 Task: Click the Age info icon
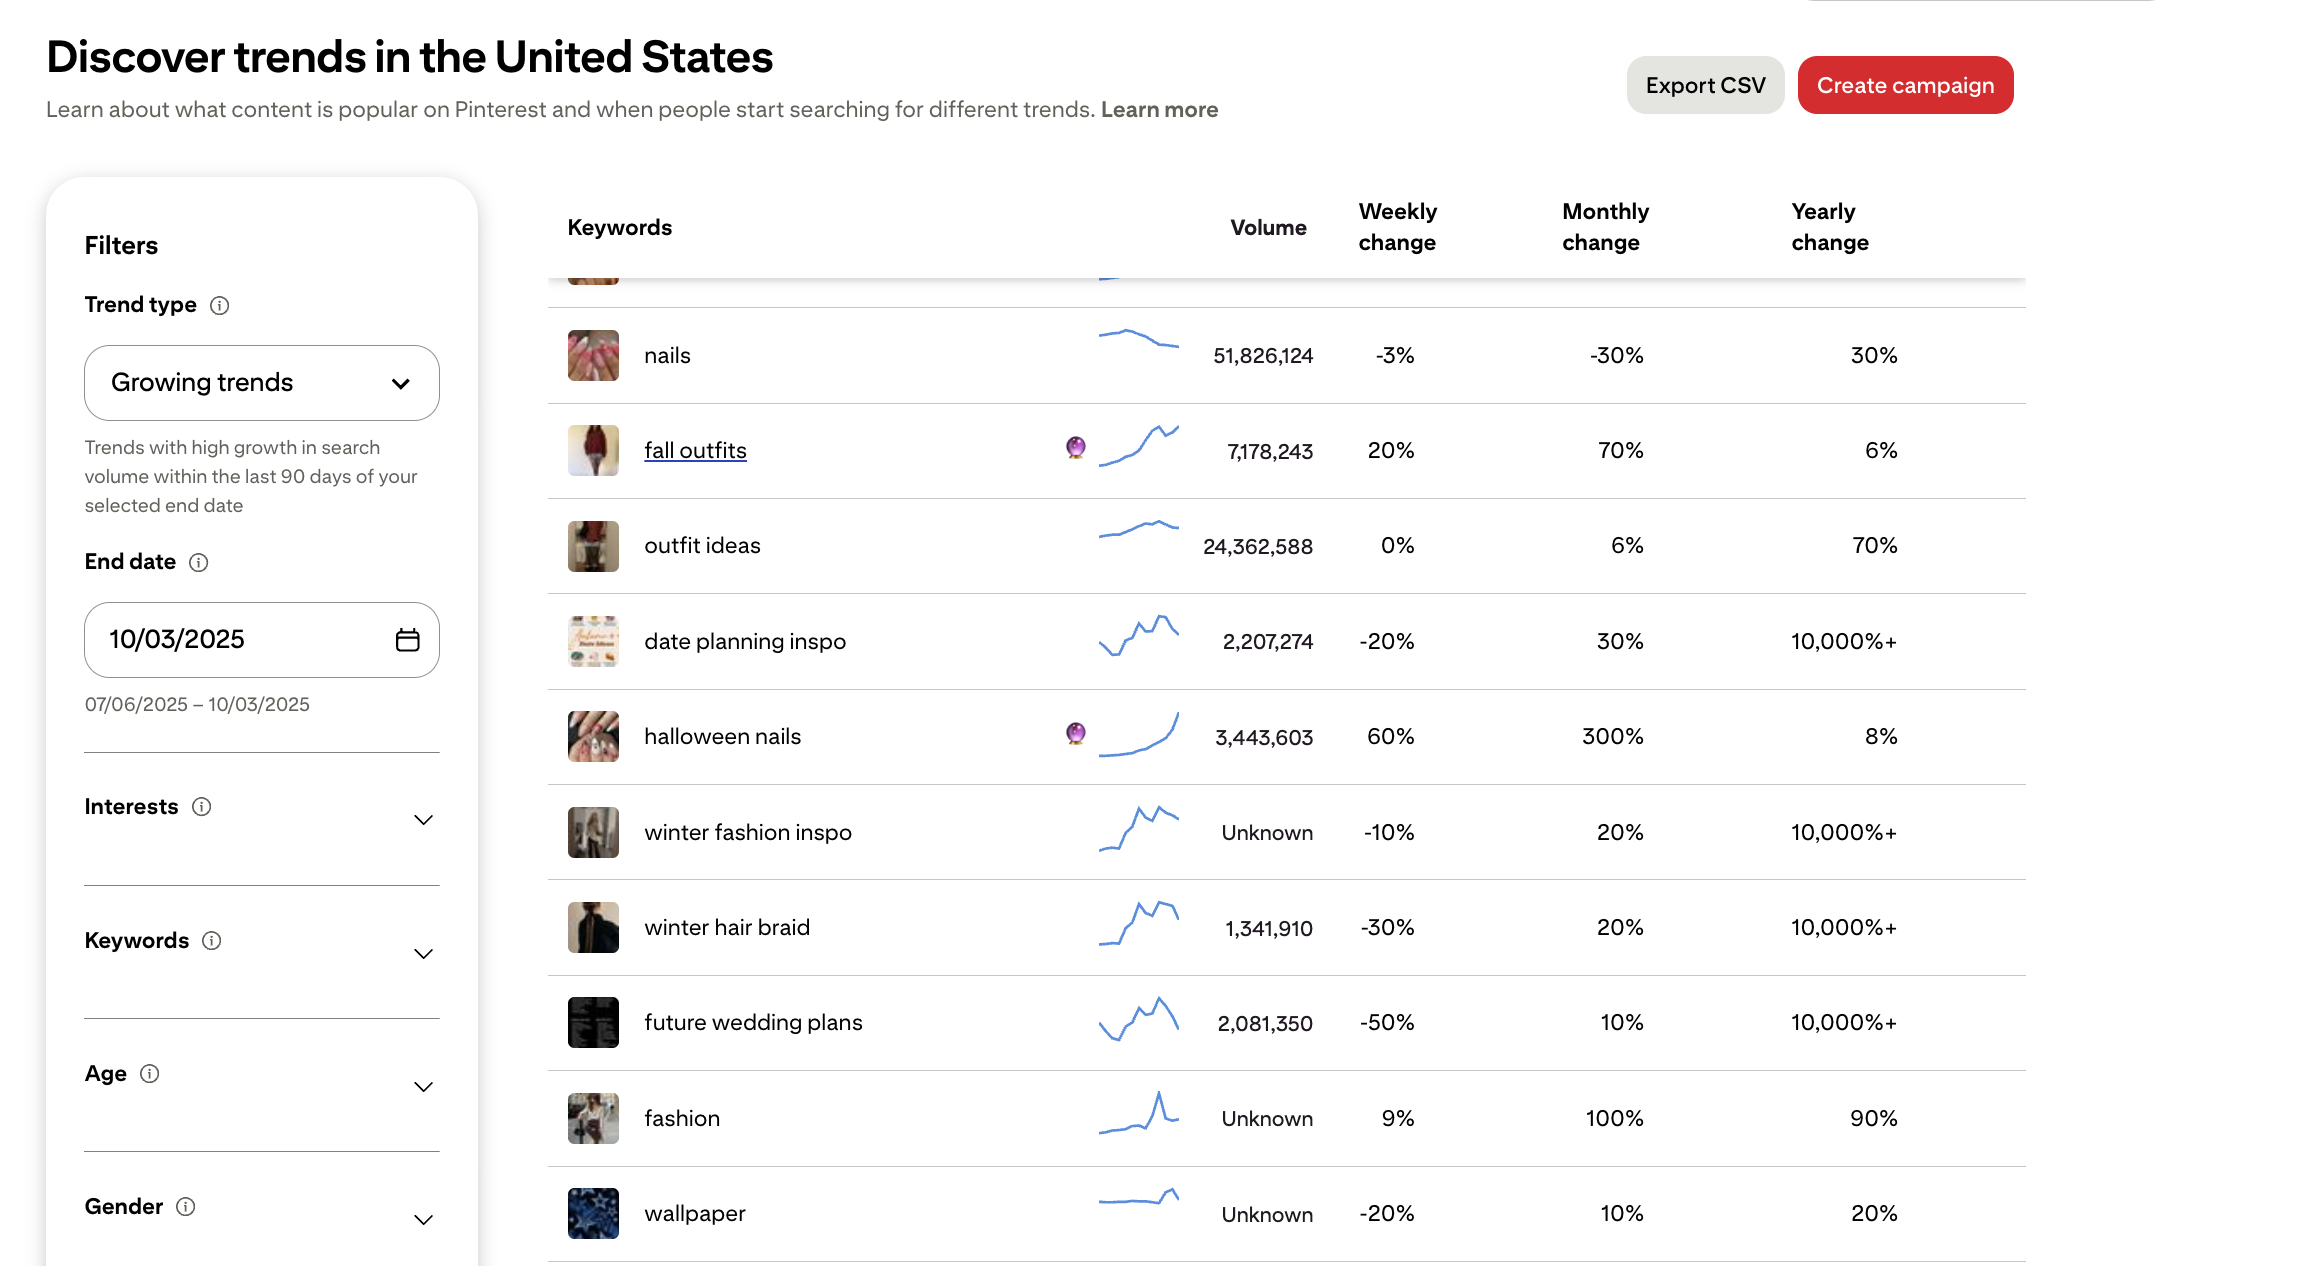point(150,1074)
